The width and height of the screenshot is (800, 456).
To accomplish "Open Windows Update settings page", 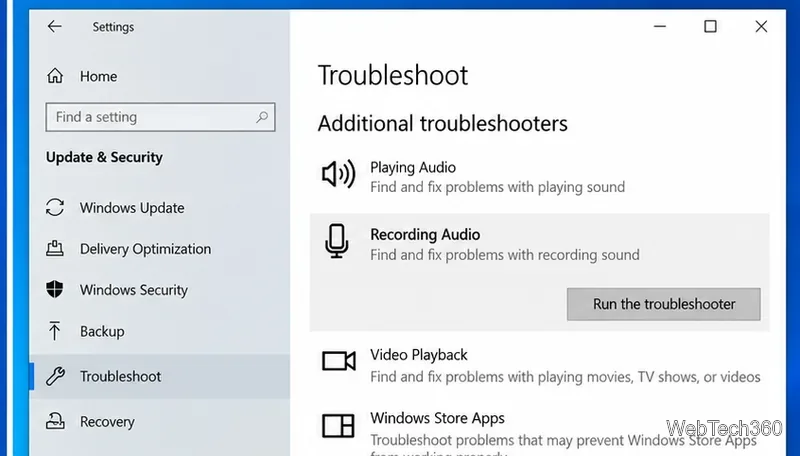I will point(132,208).
